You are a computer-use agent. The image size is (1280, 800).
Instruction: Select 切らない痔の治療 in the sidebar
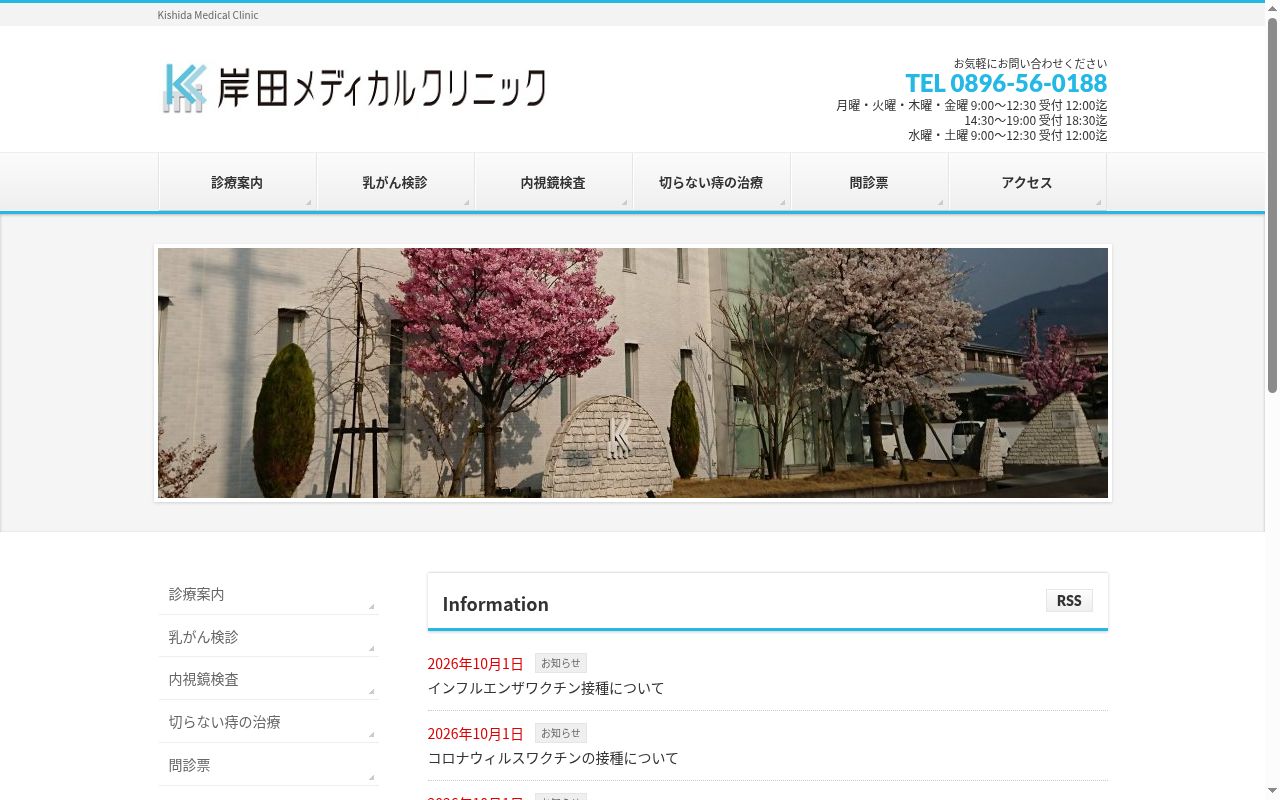[268, 722]
